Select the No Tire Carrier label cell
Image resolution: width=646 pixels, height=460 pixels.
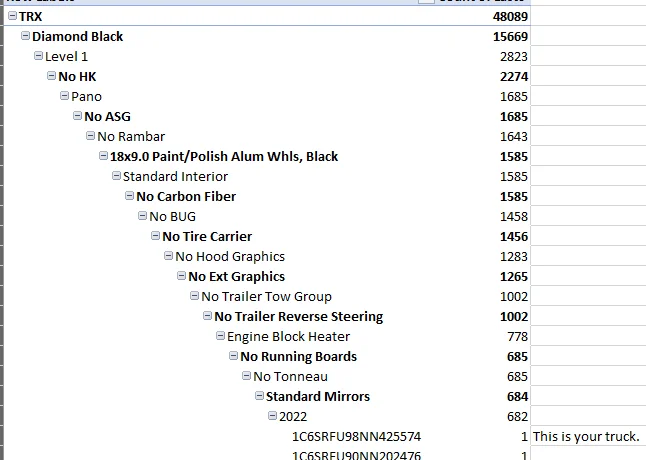(x=207, y=236)
